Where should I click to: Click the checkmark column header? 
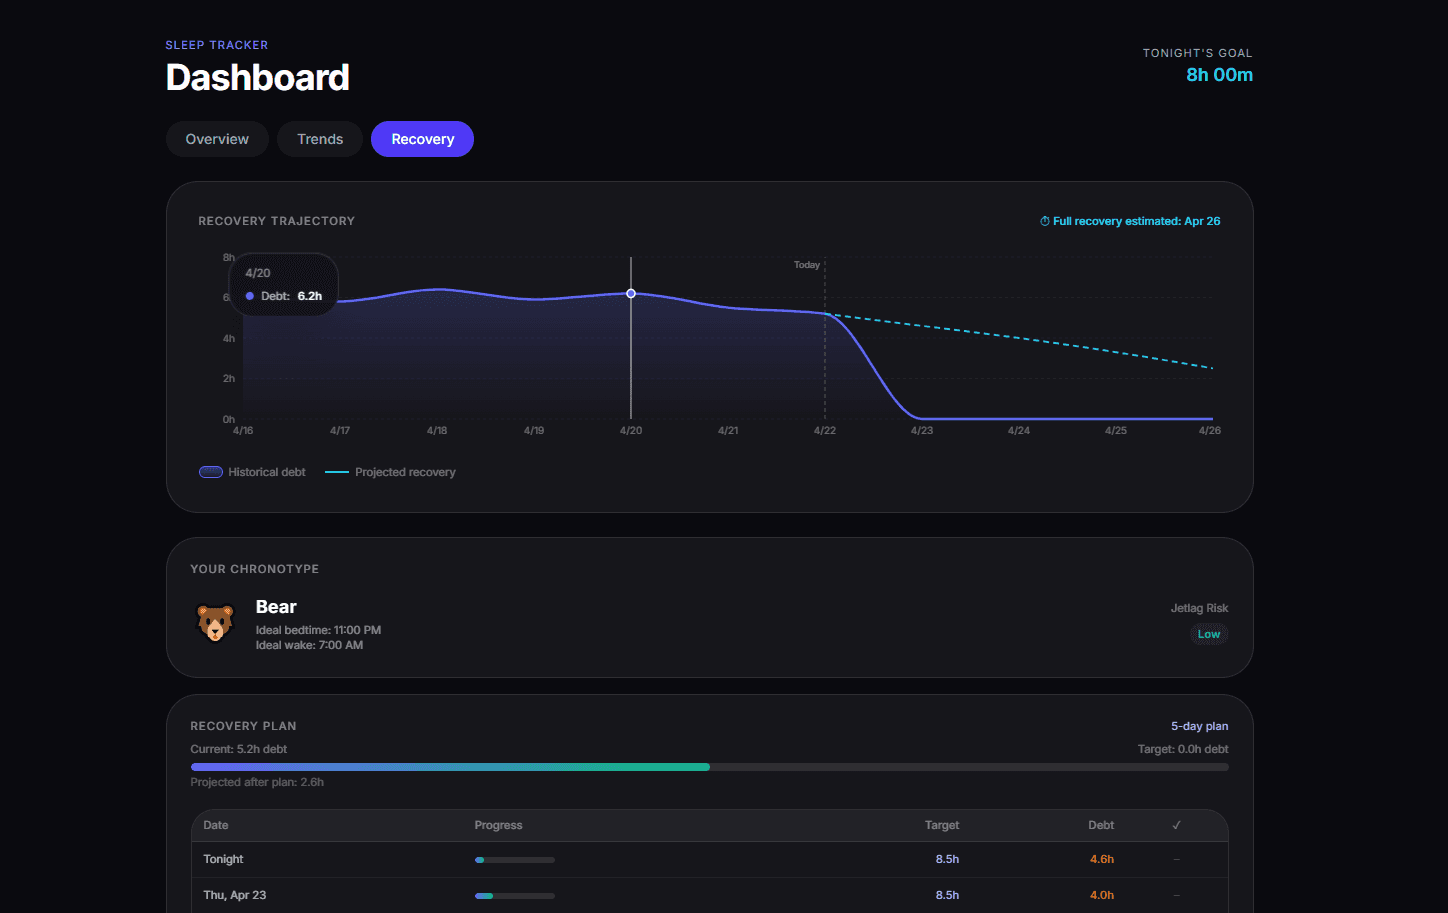point(1177,825)
